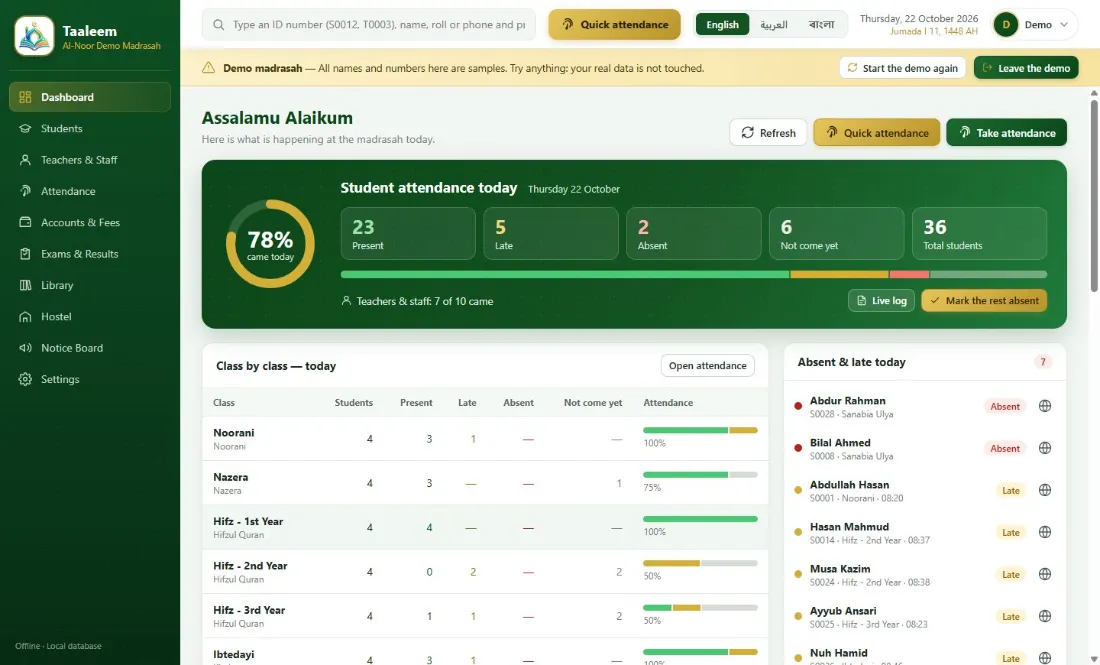Click the globe icon beside Ayyub Ansari

(x=1045, y=617)
